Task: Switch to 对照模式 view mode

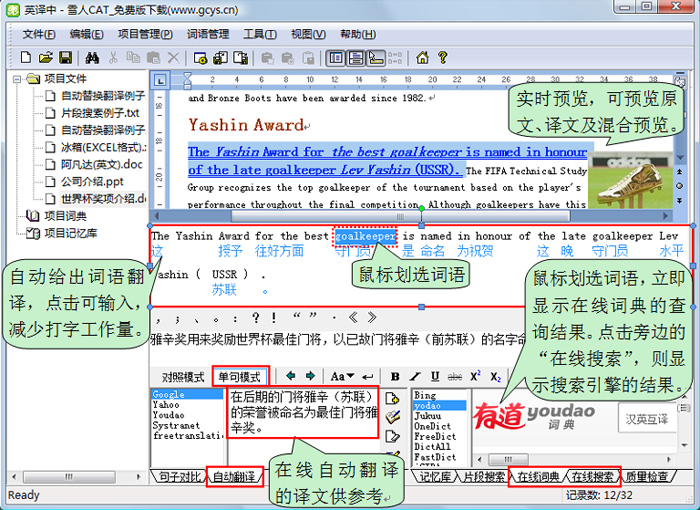Action: 183,377
